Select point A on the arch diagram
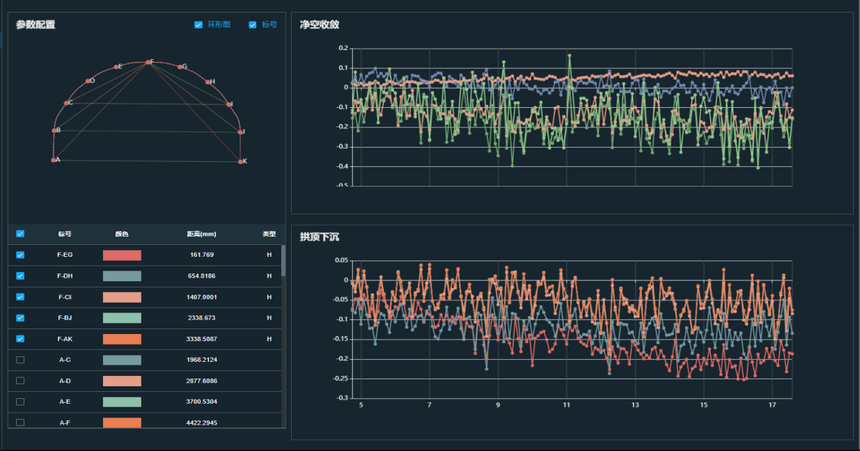Image resolution: width=860 pixels, height=451 pixels. pyautogui.click(x=54, y=160)
